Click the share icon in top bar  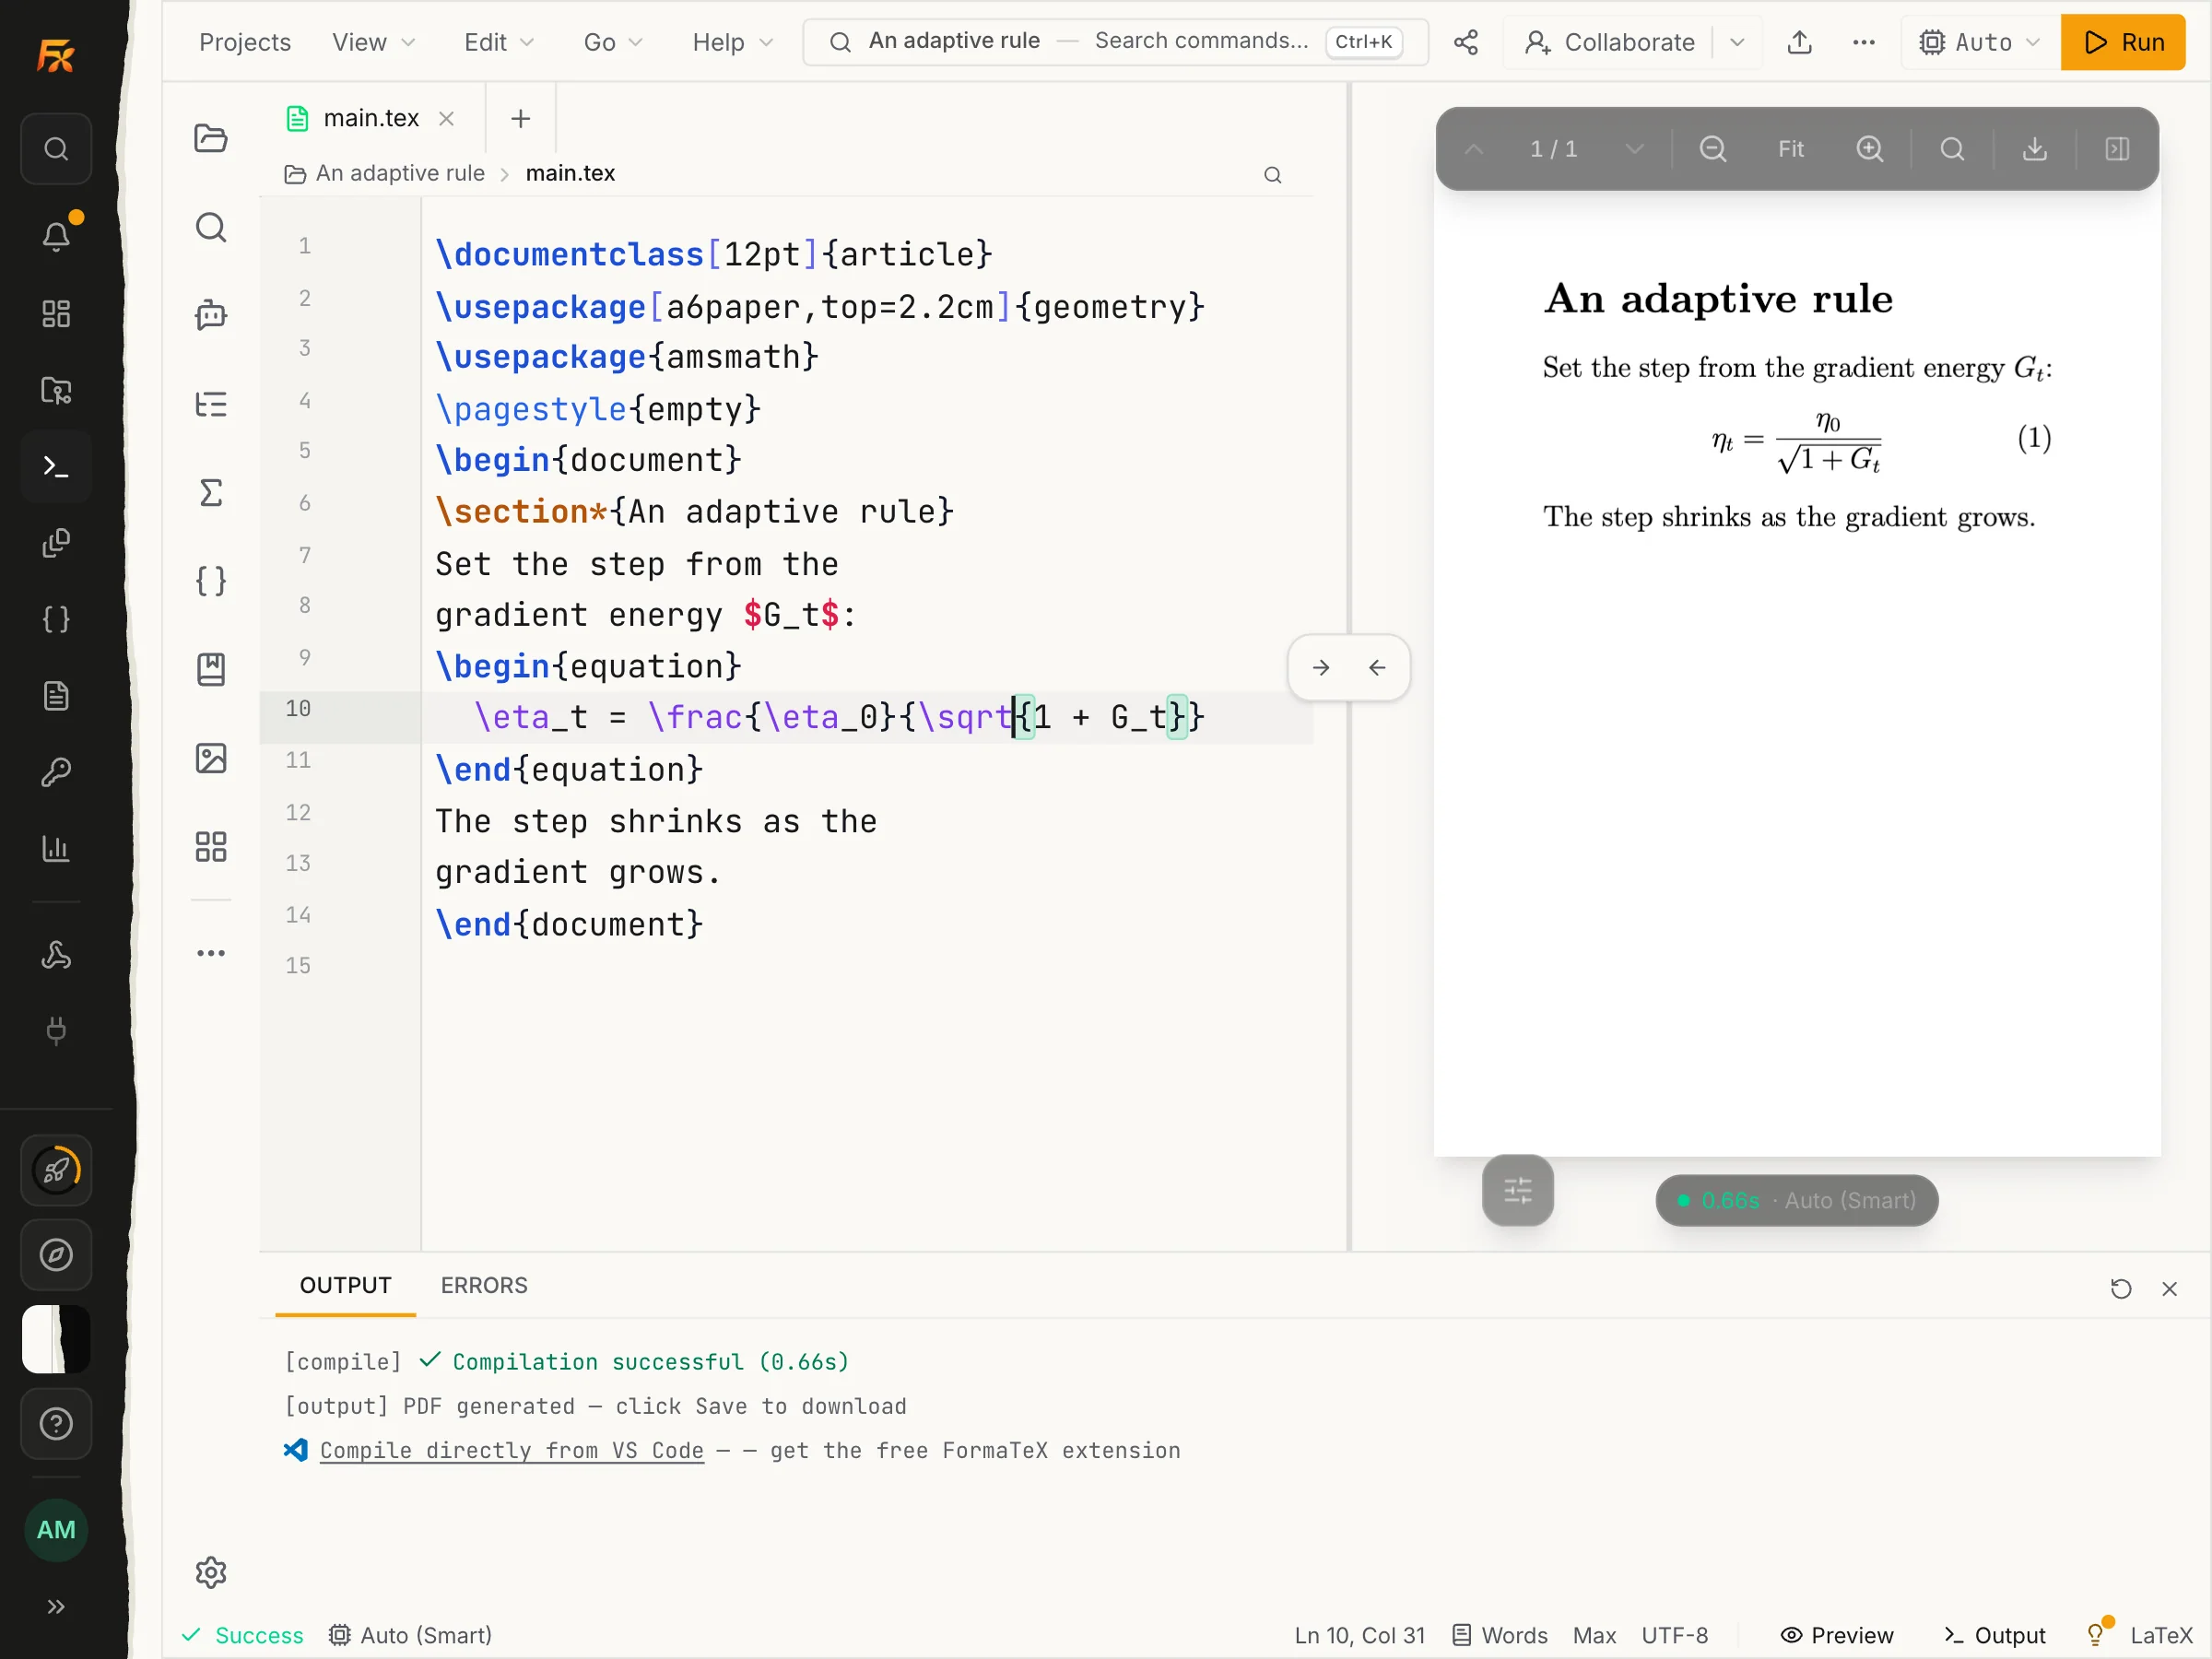[1465, 42]
